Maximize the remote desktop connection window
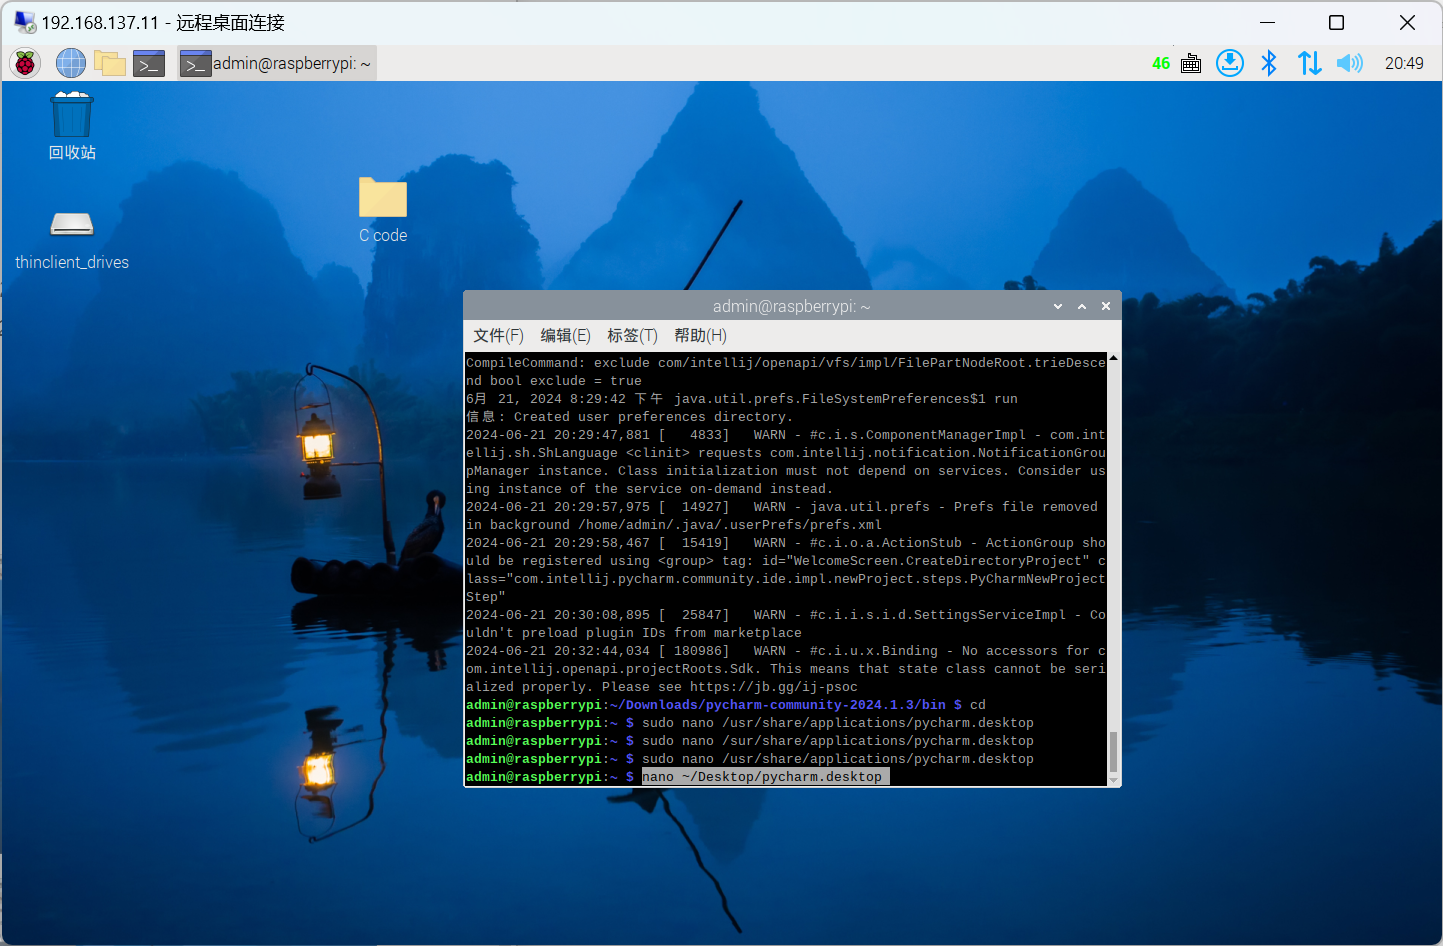This screenshot has height=946, width=1443. coord(1336,22)
